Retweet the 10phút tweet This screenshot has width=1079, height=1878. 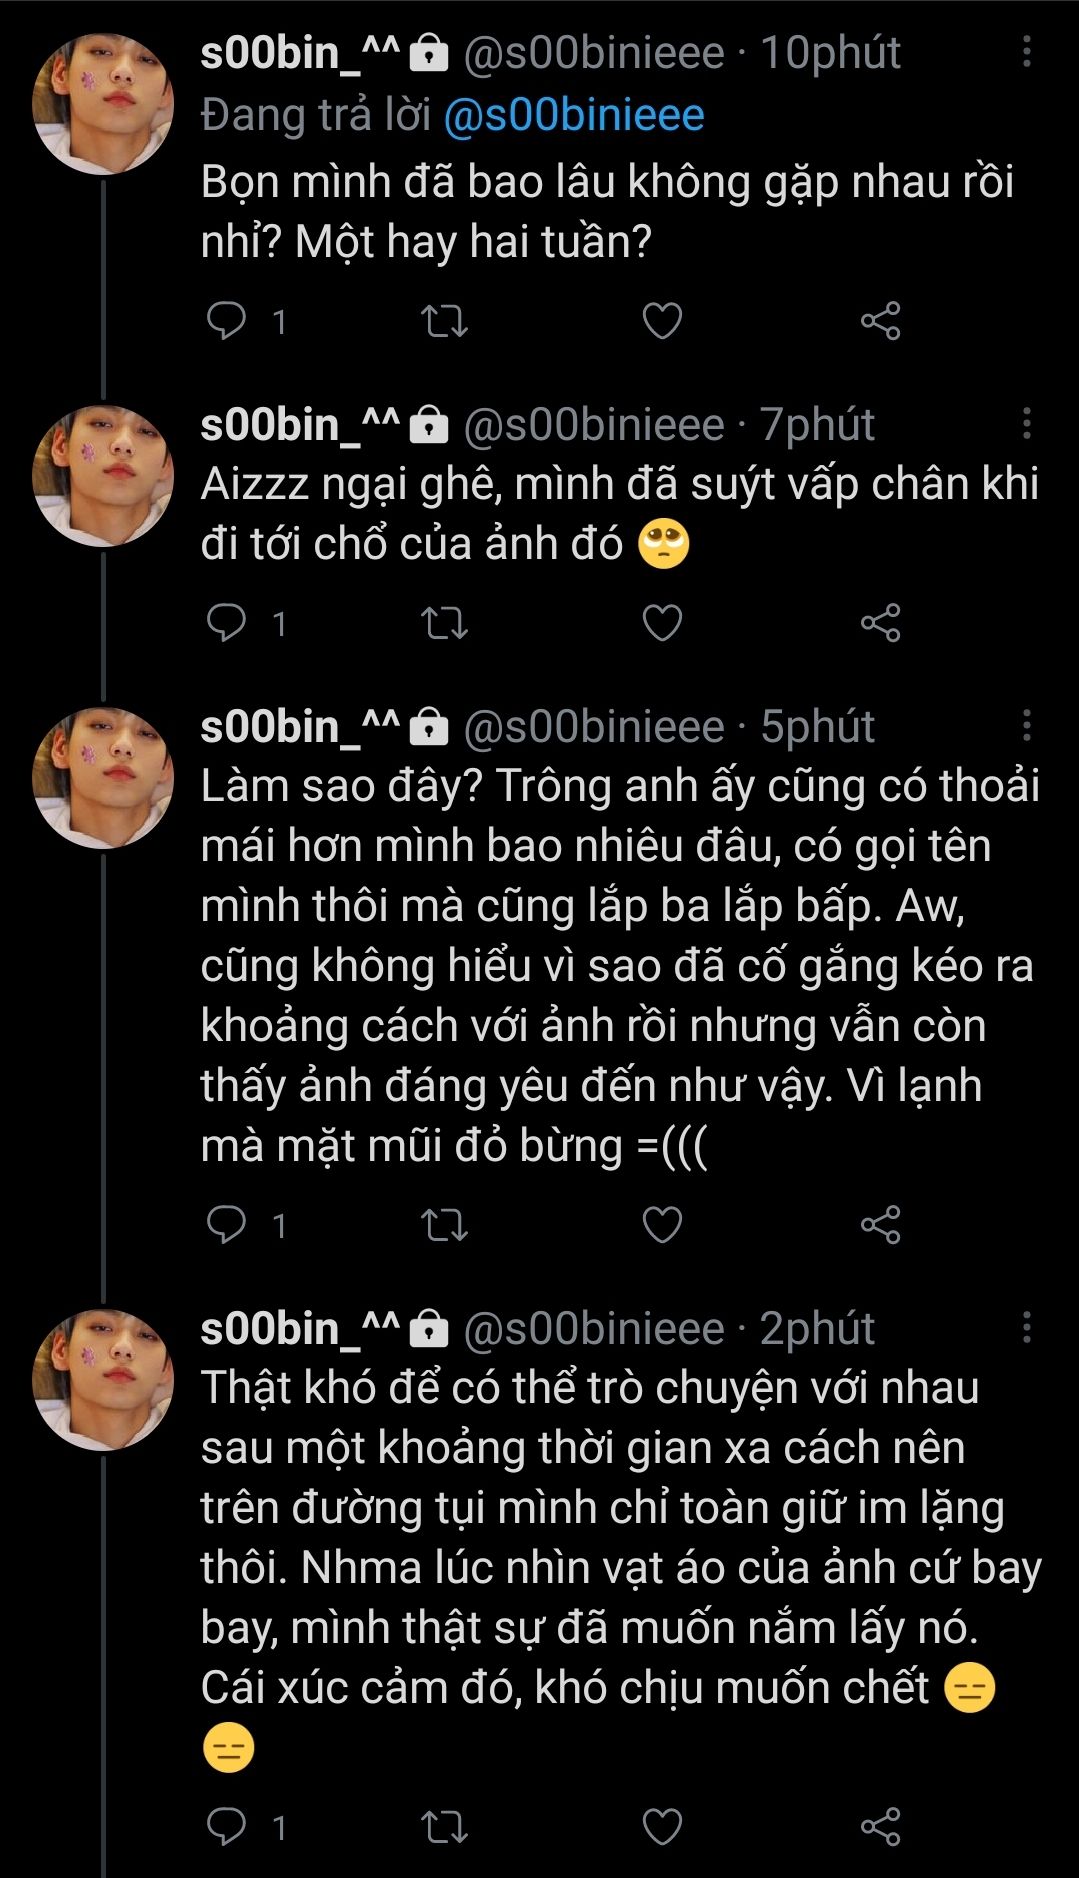tap(444, 321)
